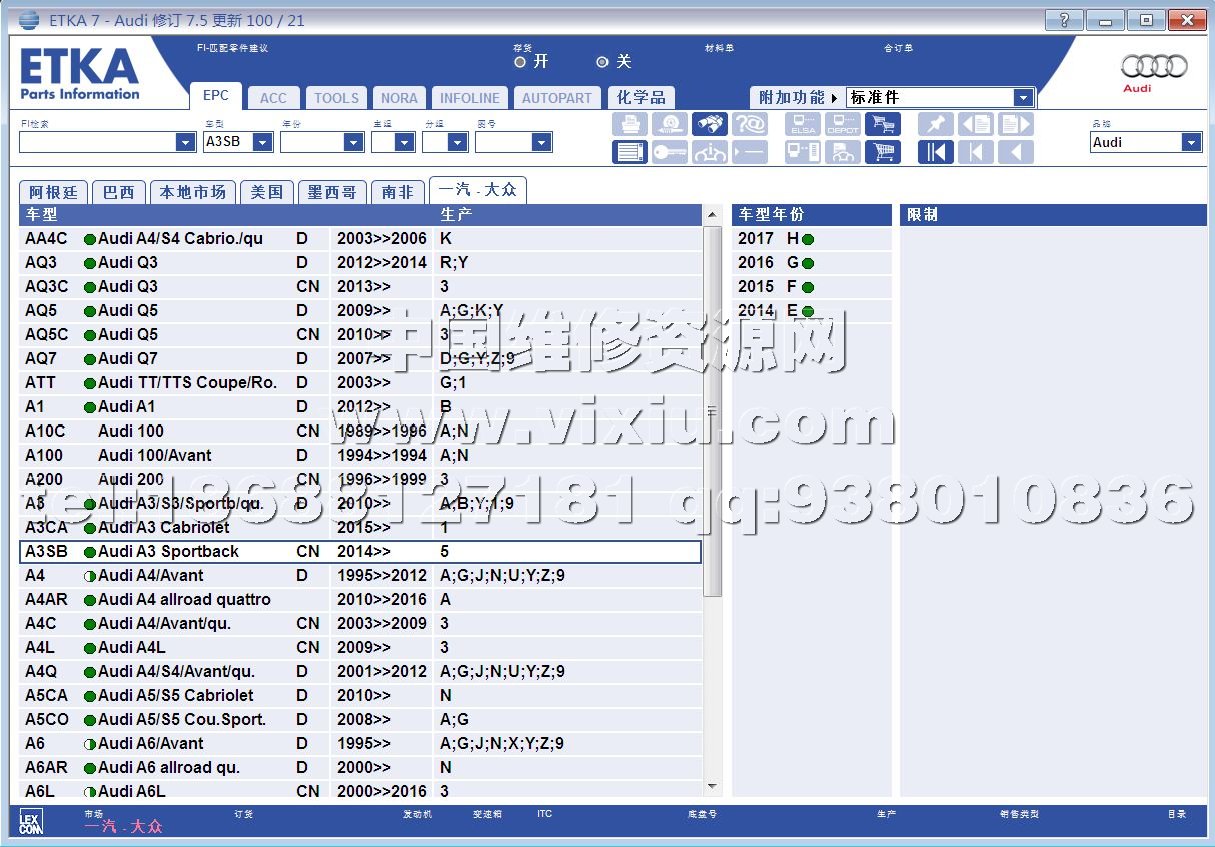
Task: Open the 标准件 dropdown list
Action: coord(1023,98)
